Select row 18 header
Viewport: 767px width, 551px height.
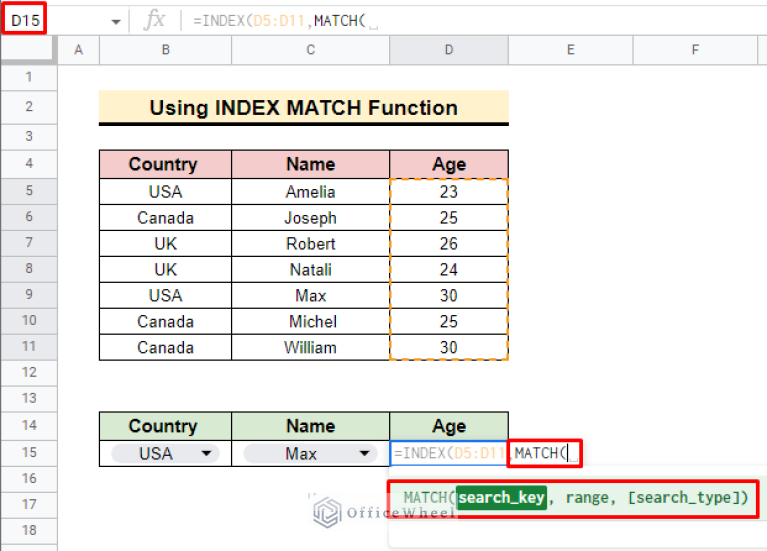[29, 530]
